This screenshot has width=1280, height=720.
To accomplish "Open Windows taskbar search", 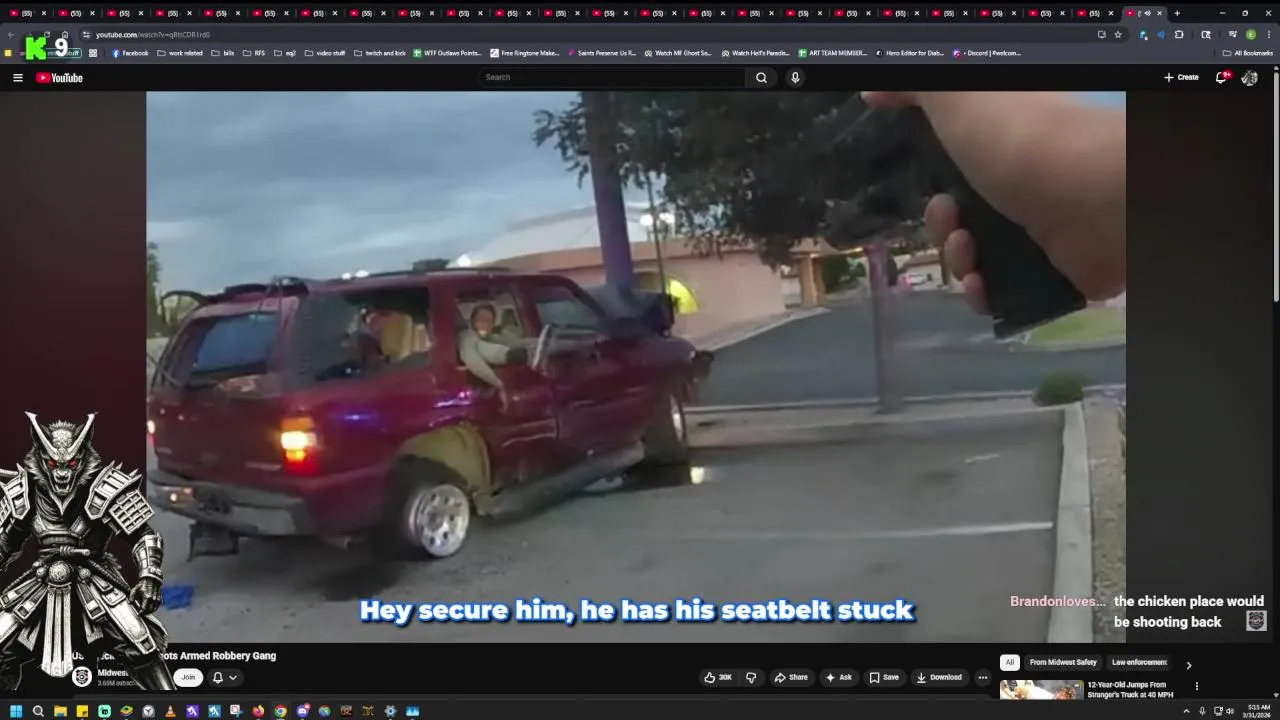I will click(x=38, y=711).
